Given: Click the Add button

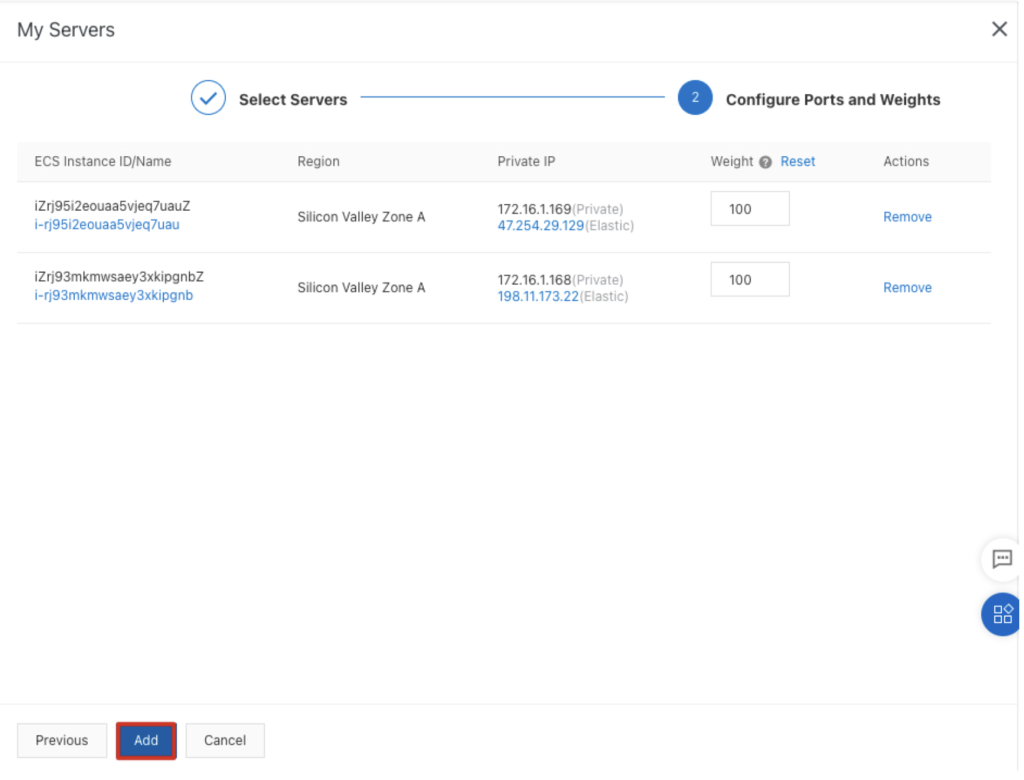Looking at the screenshot, I should 146,740.
